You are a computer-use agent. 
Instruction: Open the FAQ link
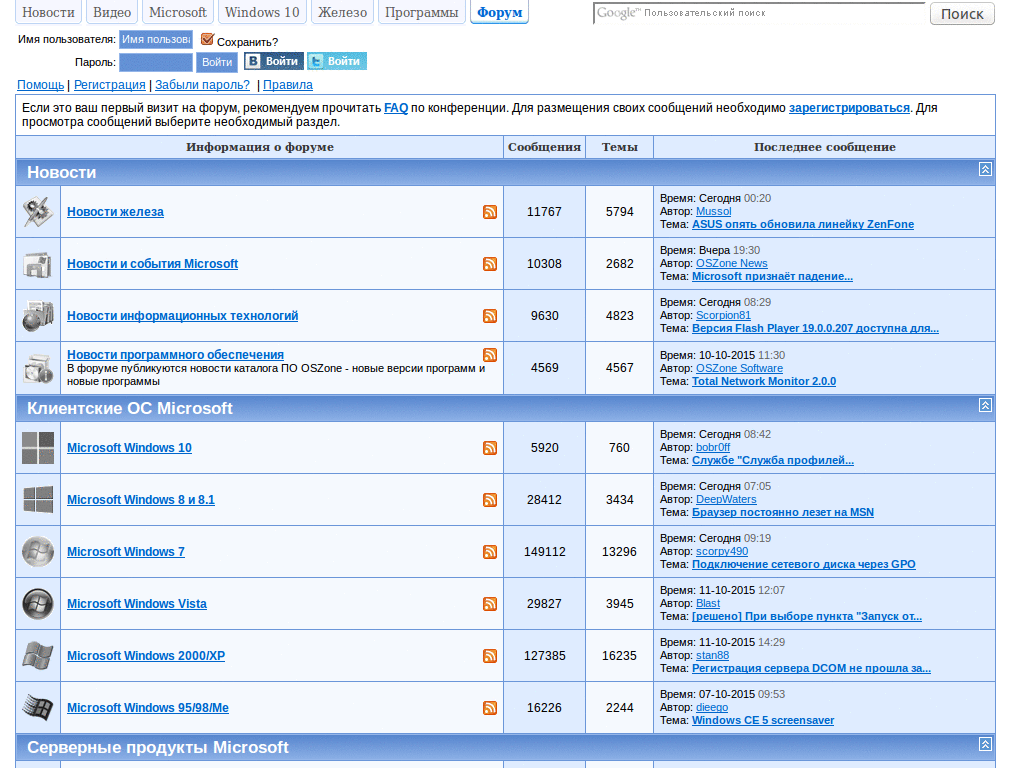pos(396,108)
